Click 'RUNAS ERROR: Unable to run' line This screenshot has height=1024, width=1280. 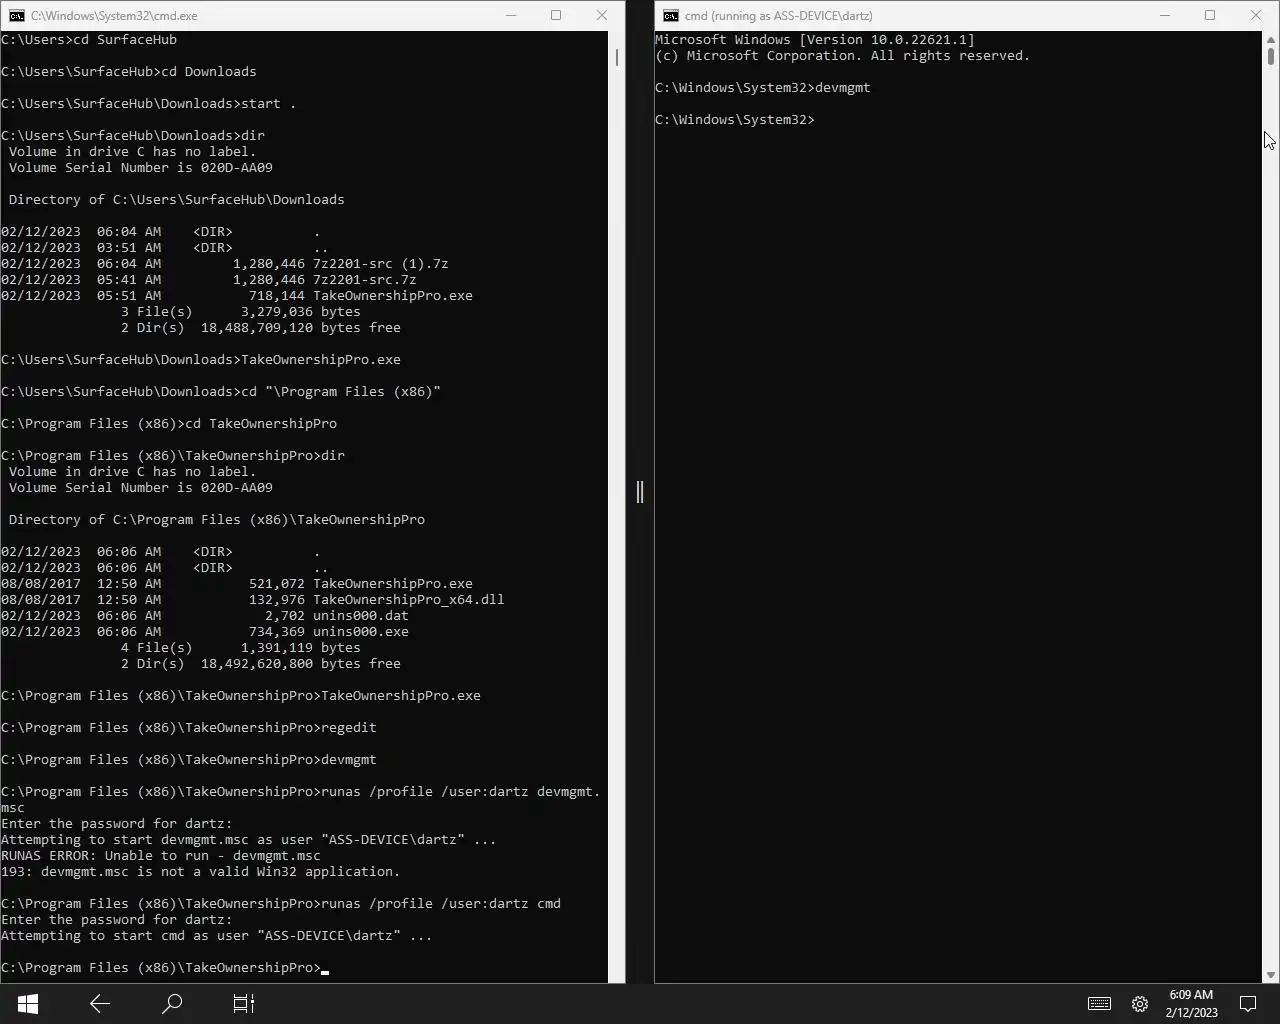[x=161, y=855]
